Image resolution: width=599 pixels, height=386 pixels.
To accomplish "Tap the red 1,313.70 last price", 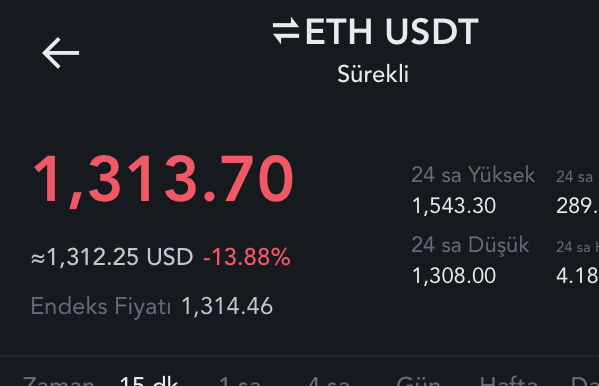I will (x=164, y=179).
